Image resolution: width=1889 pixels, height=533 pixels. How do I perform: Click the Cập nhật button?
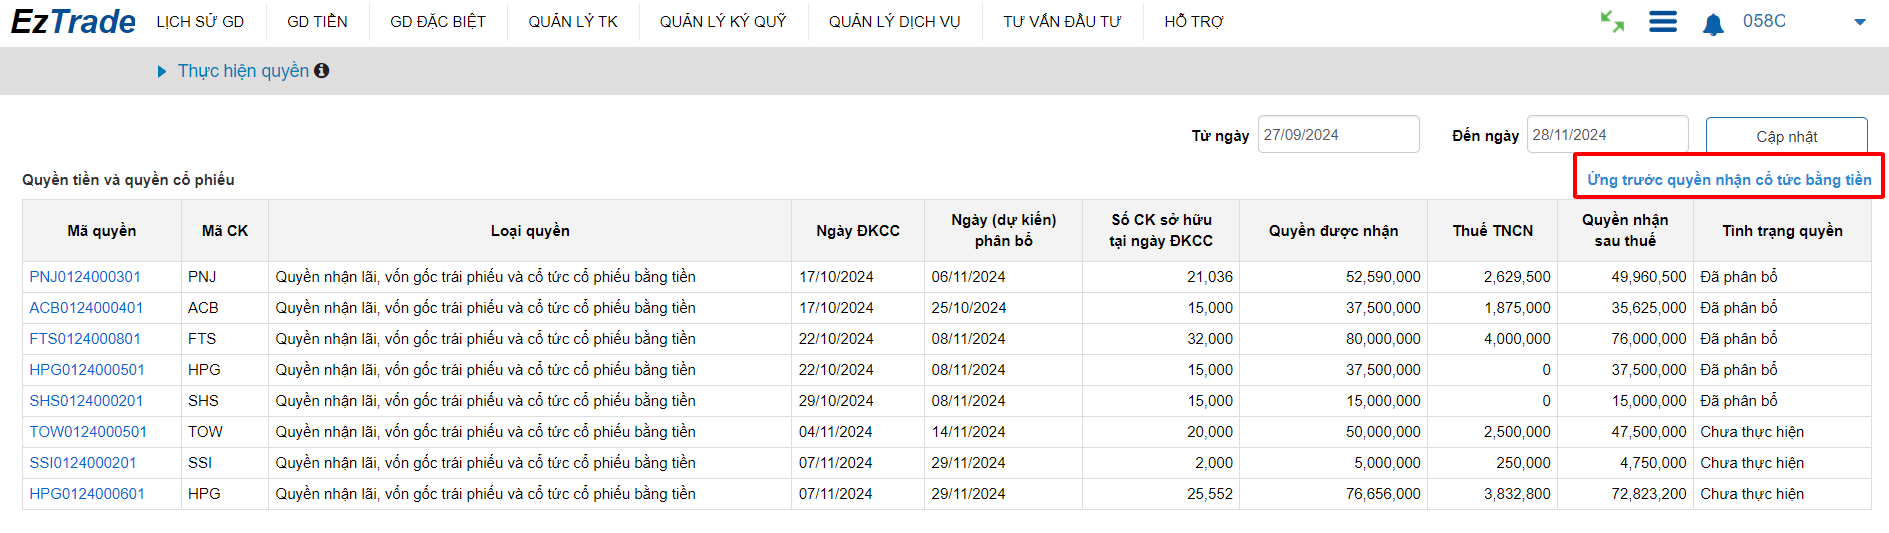[x=1786, y=136]
